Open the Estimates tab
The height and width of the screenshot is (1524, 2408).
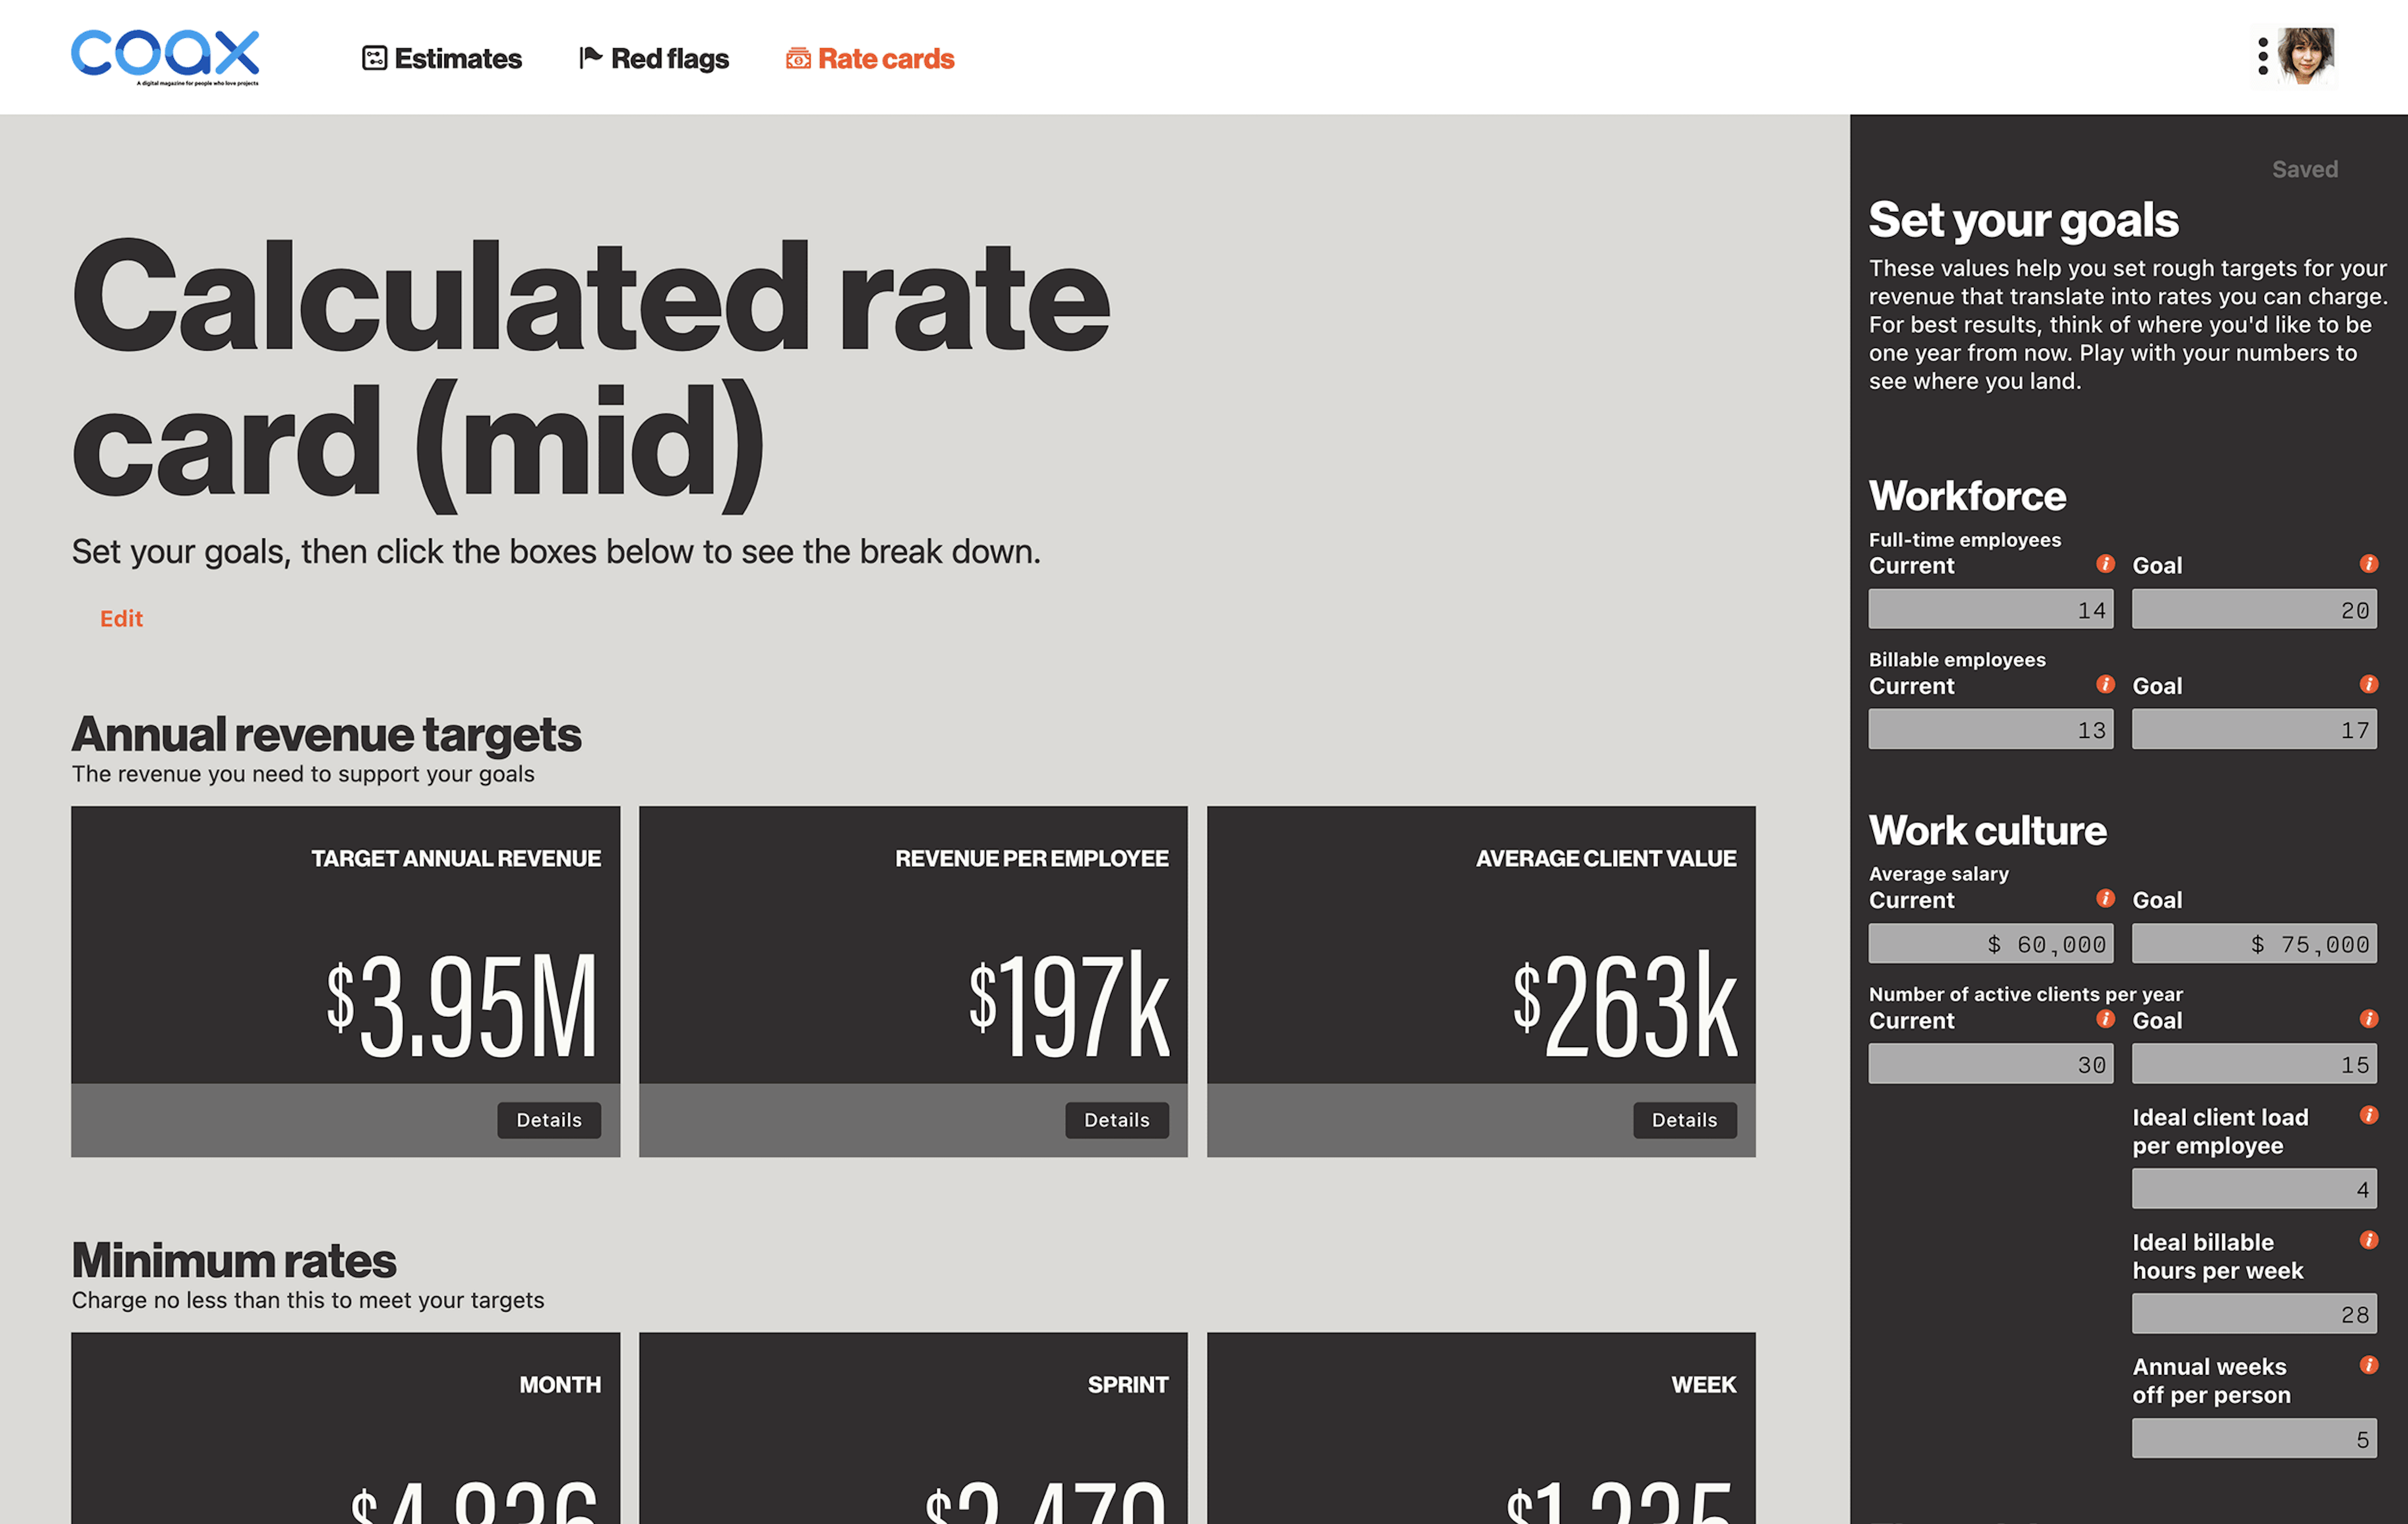point(442,58)
